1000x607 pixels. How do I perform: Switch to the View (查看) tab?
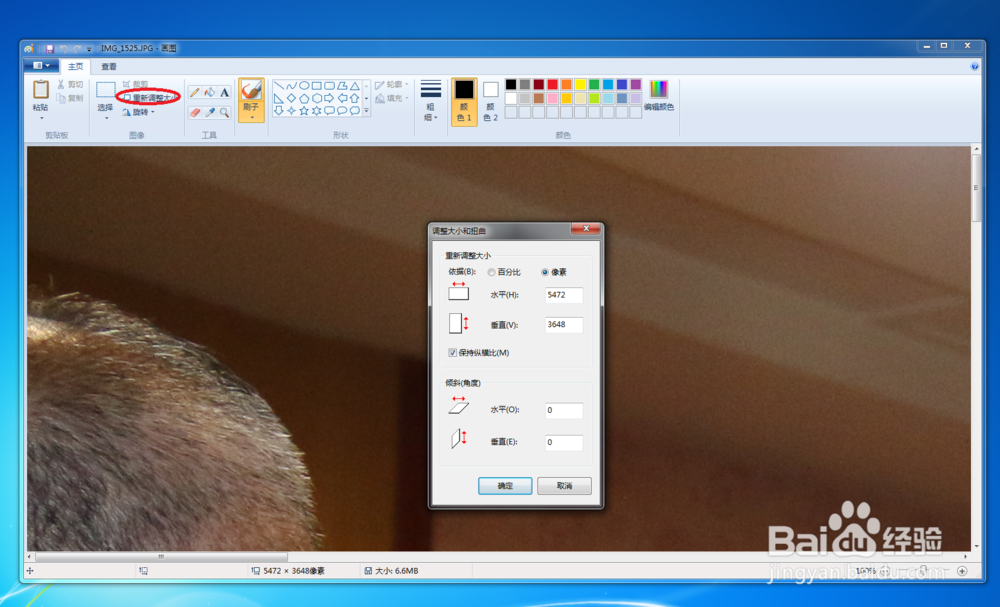tap(109, 66)
